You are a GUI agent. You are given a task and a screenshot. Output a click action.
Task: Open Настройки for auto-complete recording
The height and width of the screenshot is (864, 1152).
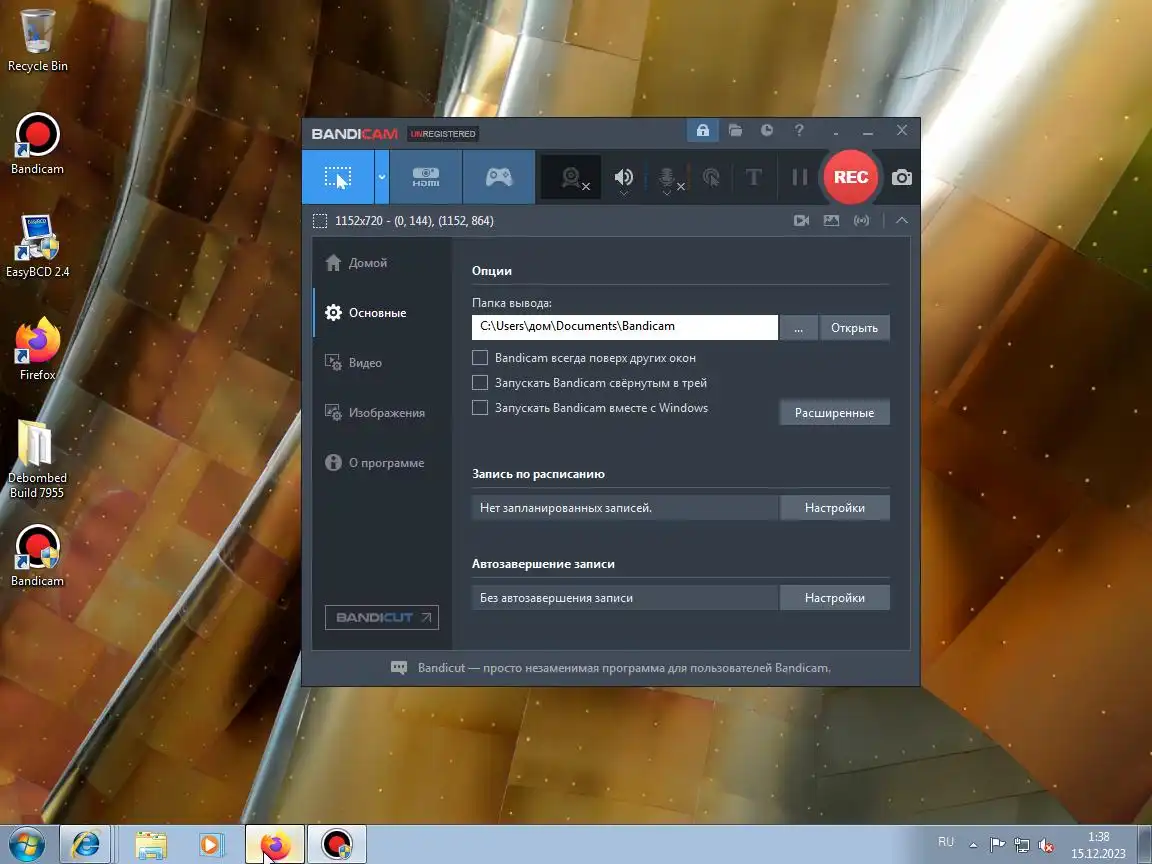click(x=835, y=598)
